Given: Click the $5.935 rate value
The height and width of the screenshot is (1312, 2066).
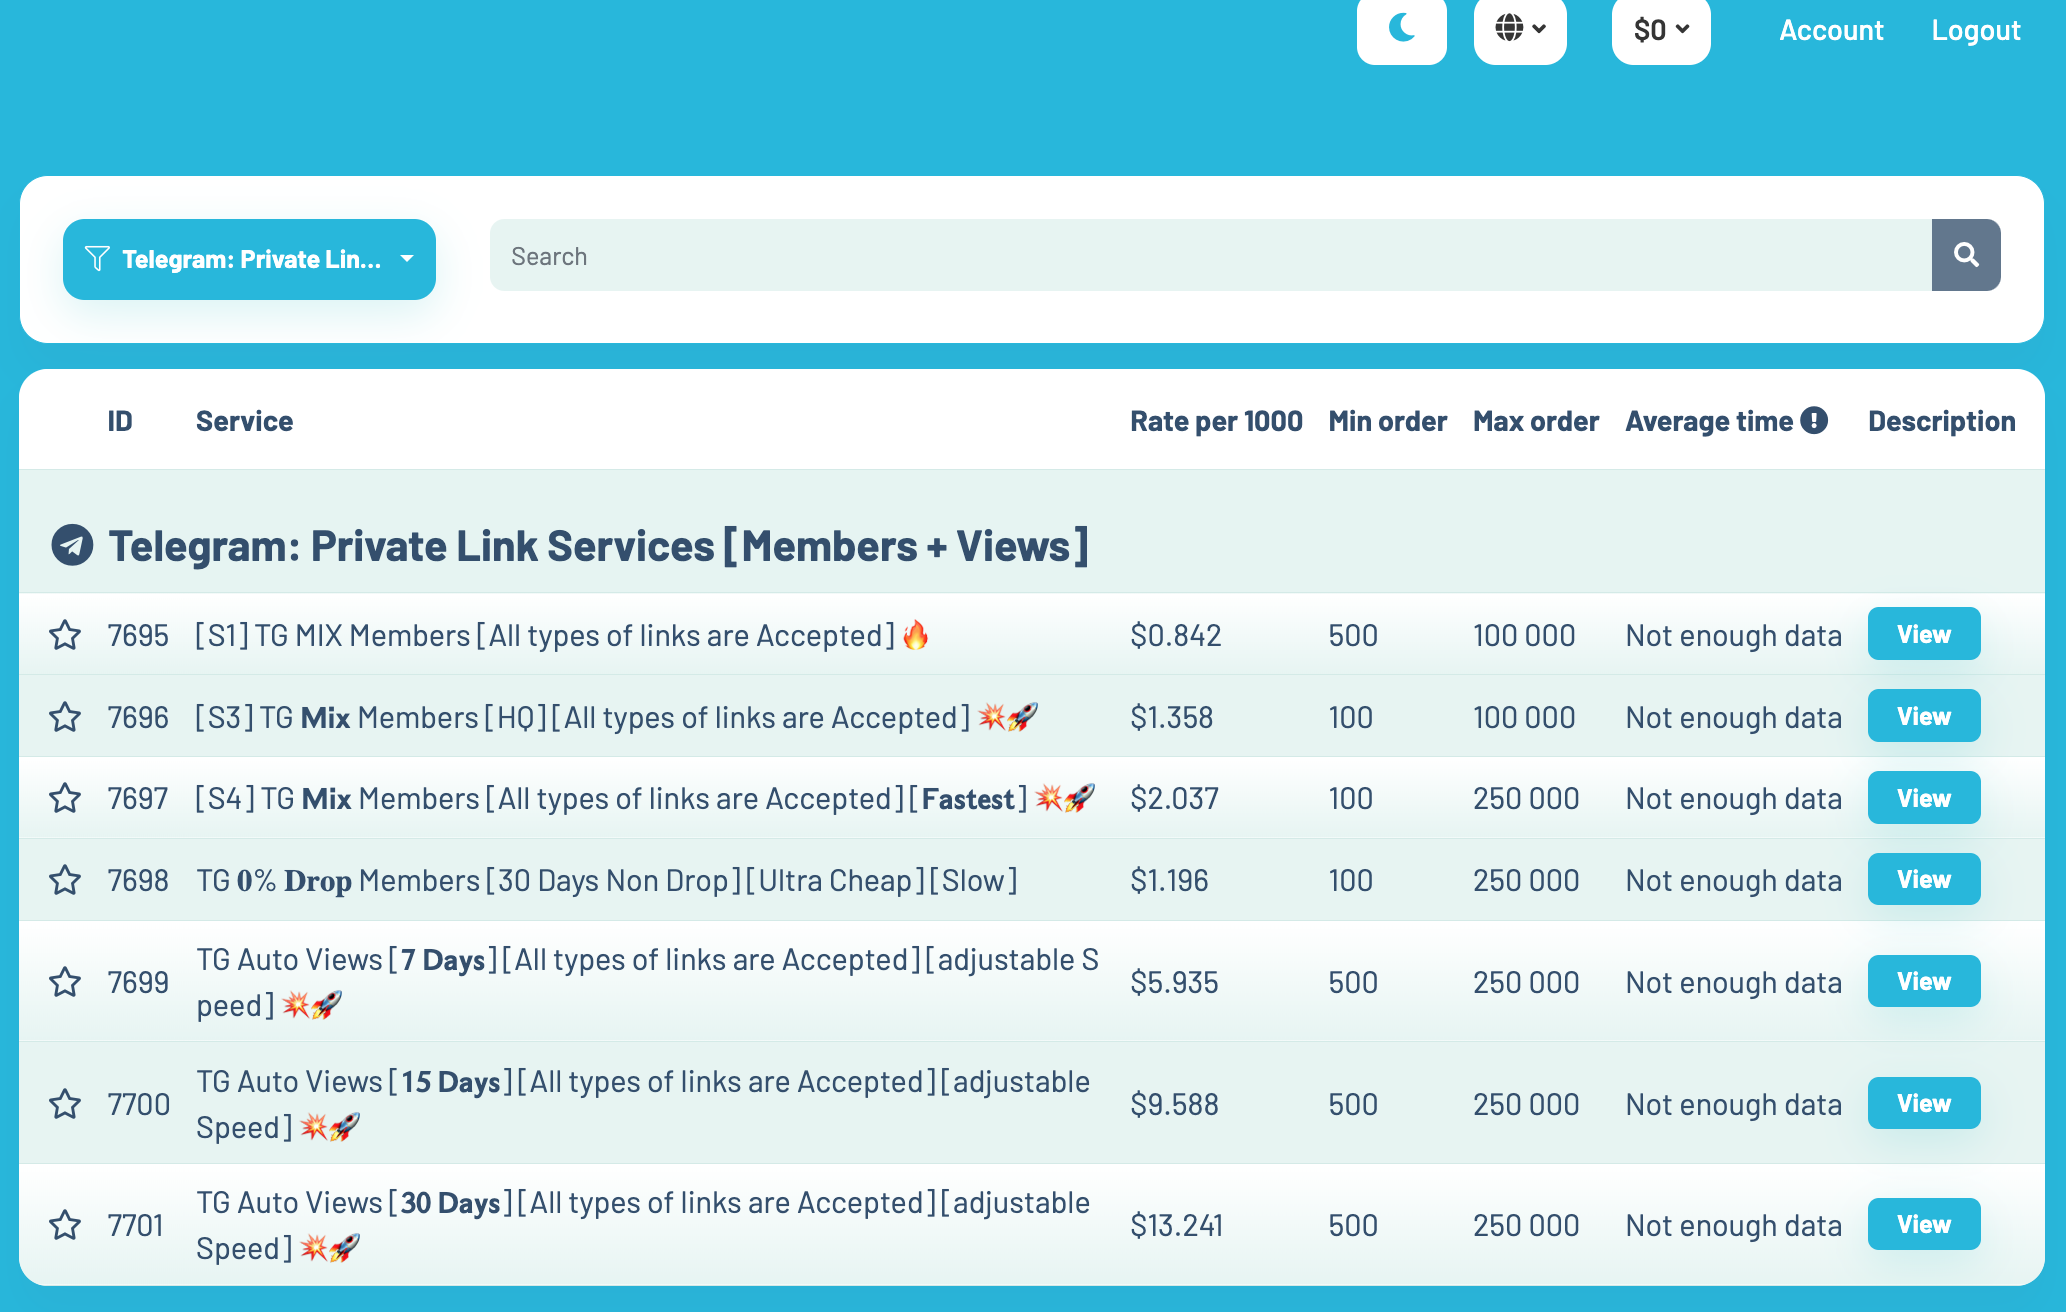Looking at the screenshot, I should click(x=1175, y=982).
